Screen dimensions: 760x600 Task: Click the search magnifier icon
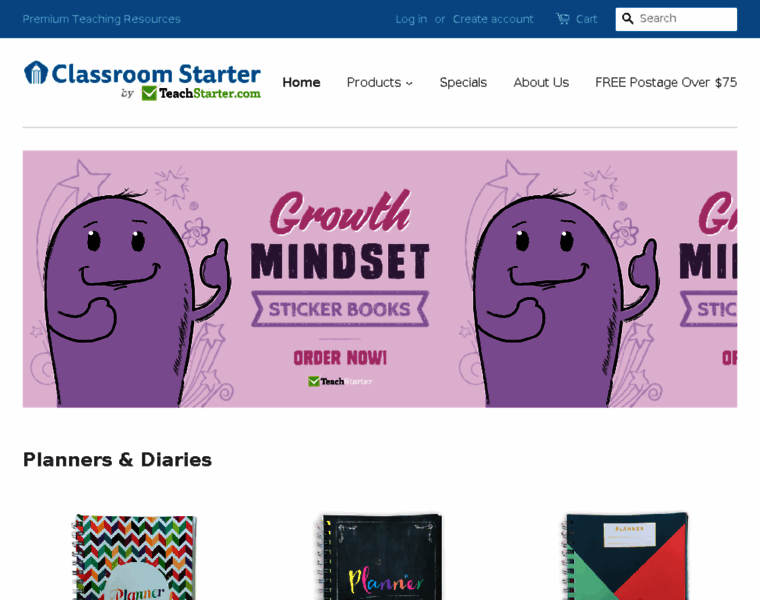tap(627, 19)
